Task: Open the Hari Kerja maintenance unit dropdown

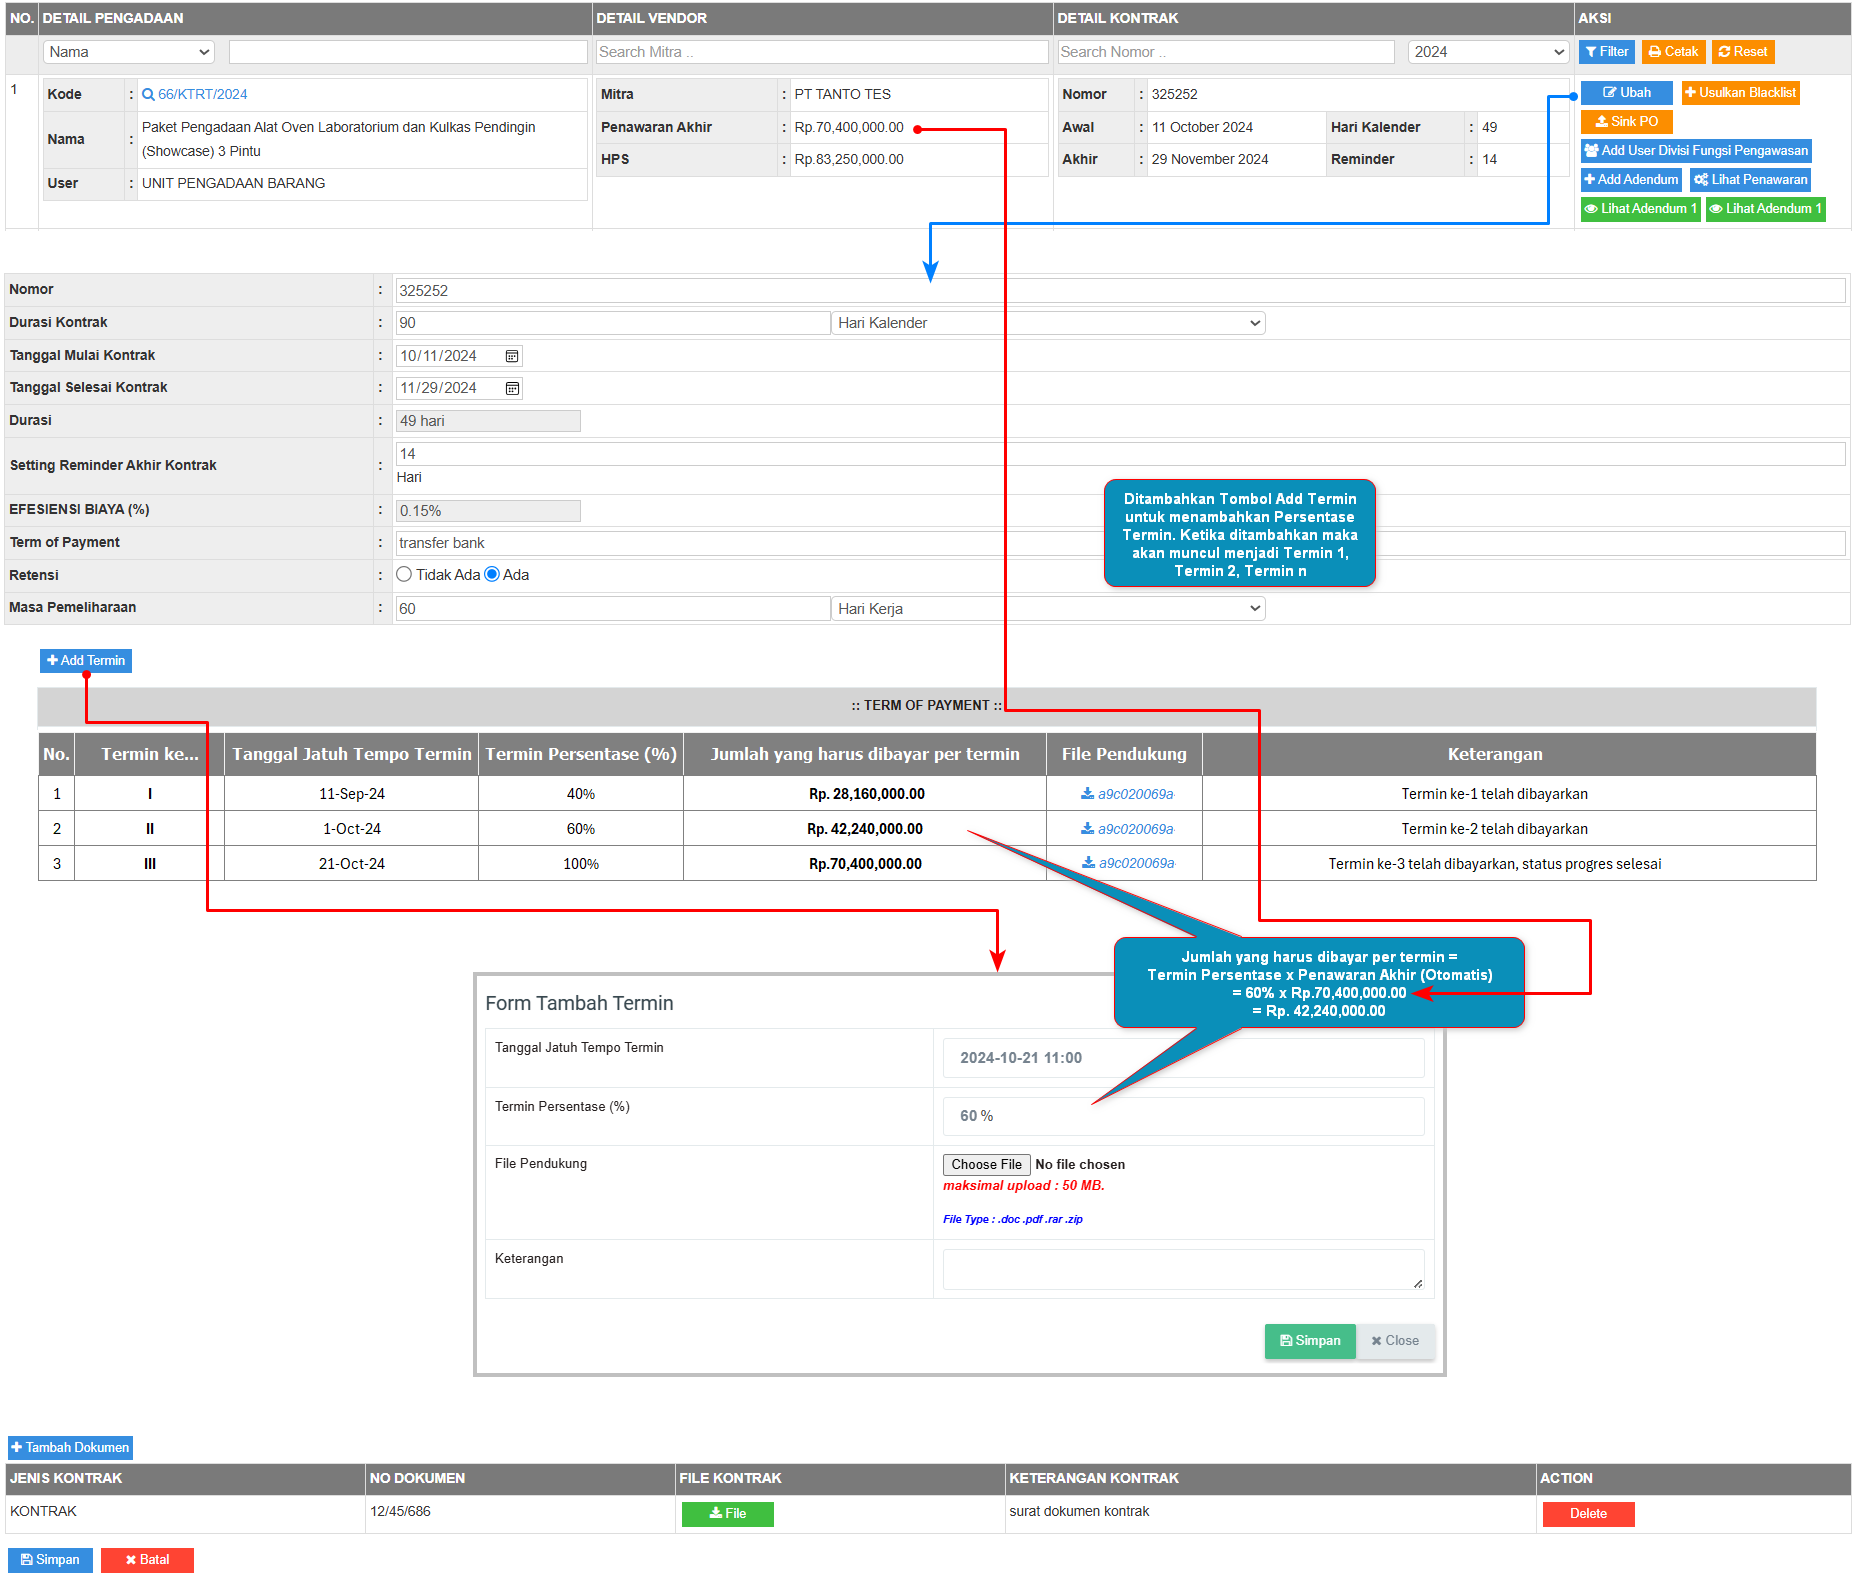Action: pos(1048,609)
